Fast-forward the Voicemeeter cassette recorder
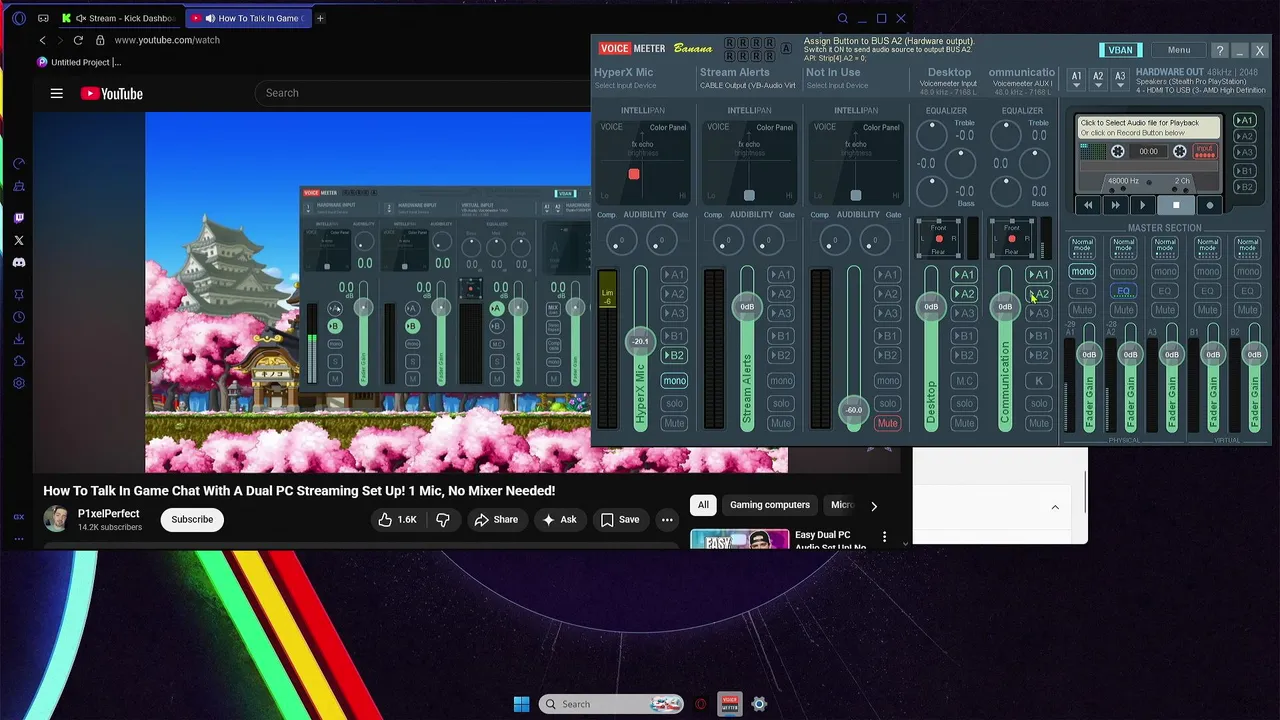1280x720 pixels. click(x=1115, y=205)
